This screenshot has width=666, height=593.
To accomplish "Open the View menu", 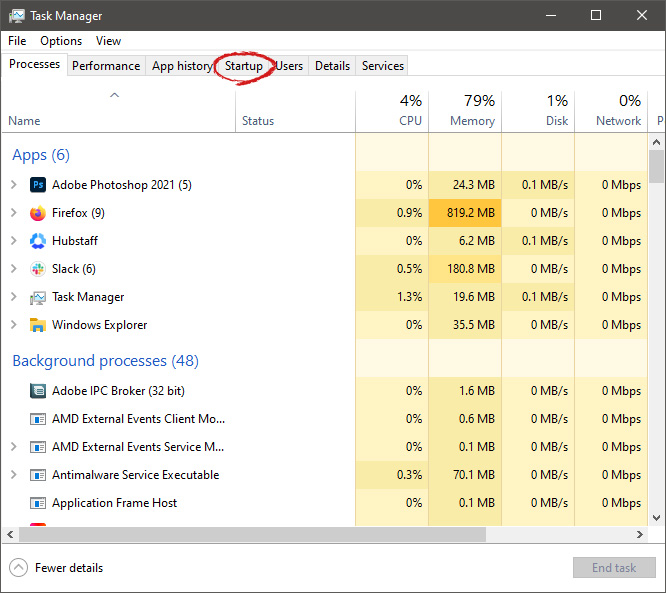I will (108, 41).
